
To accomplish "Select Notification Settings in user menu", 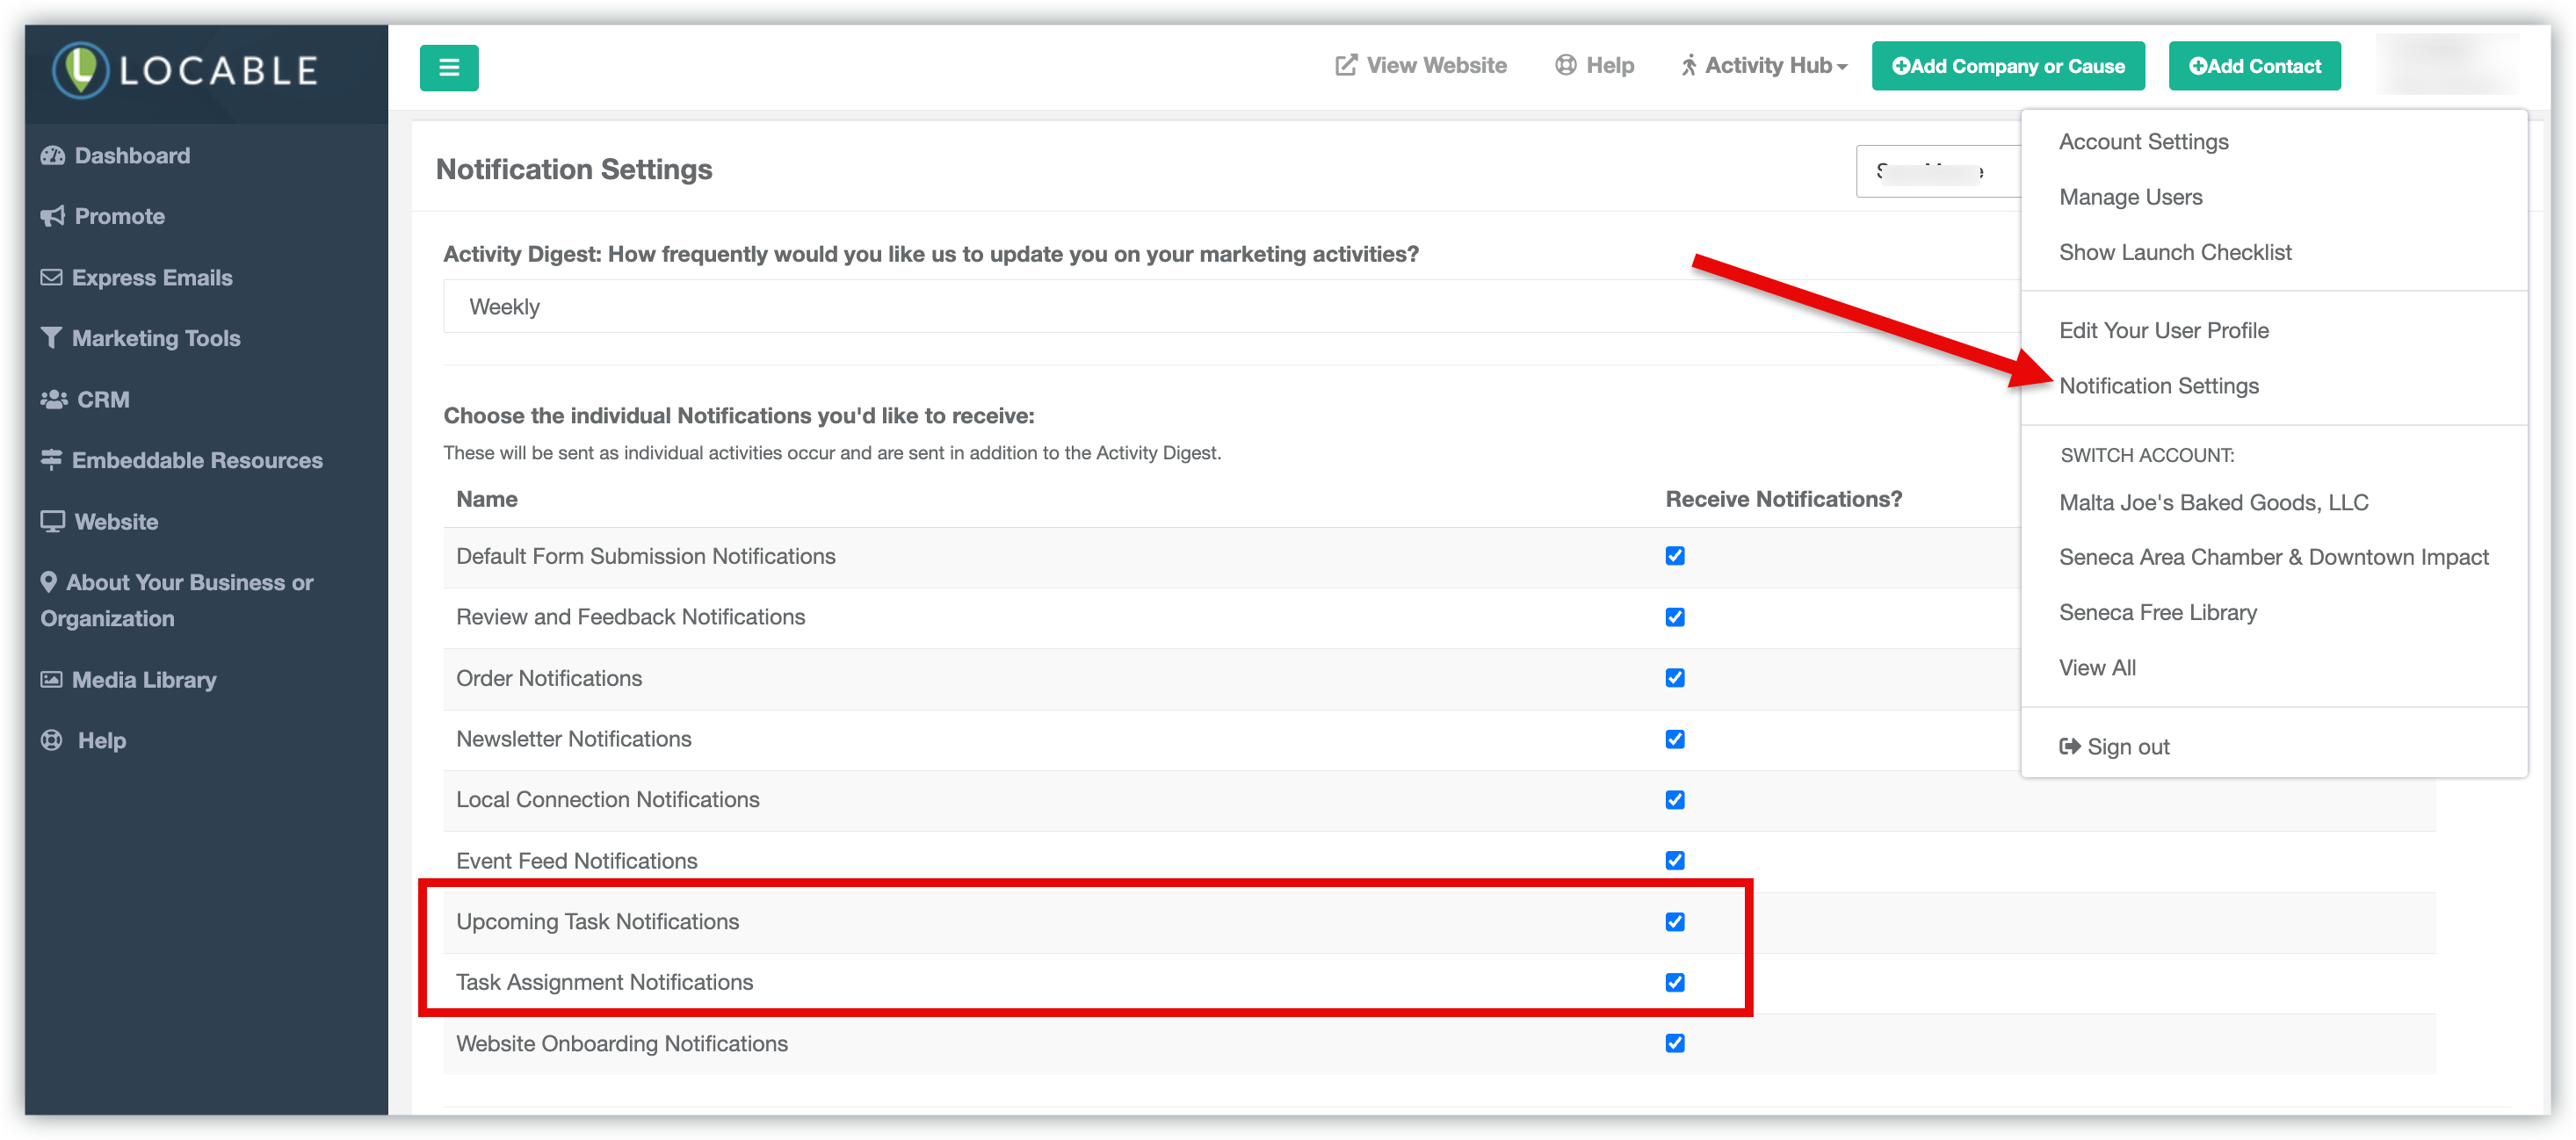I will coord(2158,386).
